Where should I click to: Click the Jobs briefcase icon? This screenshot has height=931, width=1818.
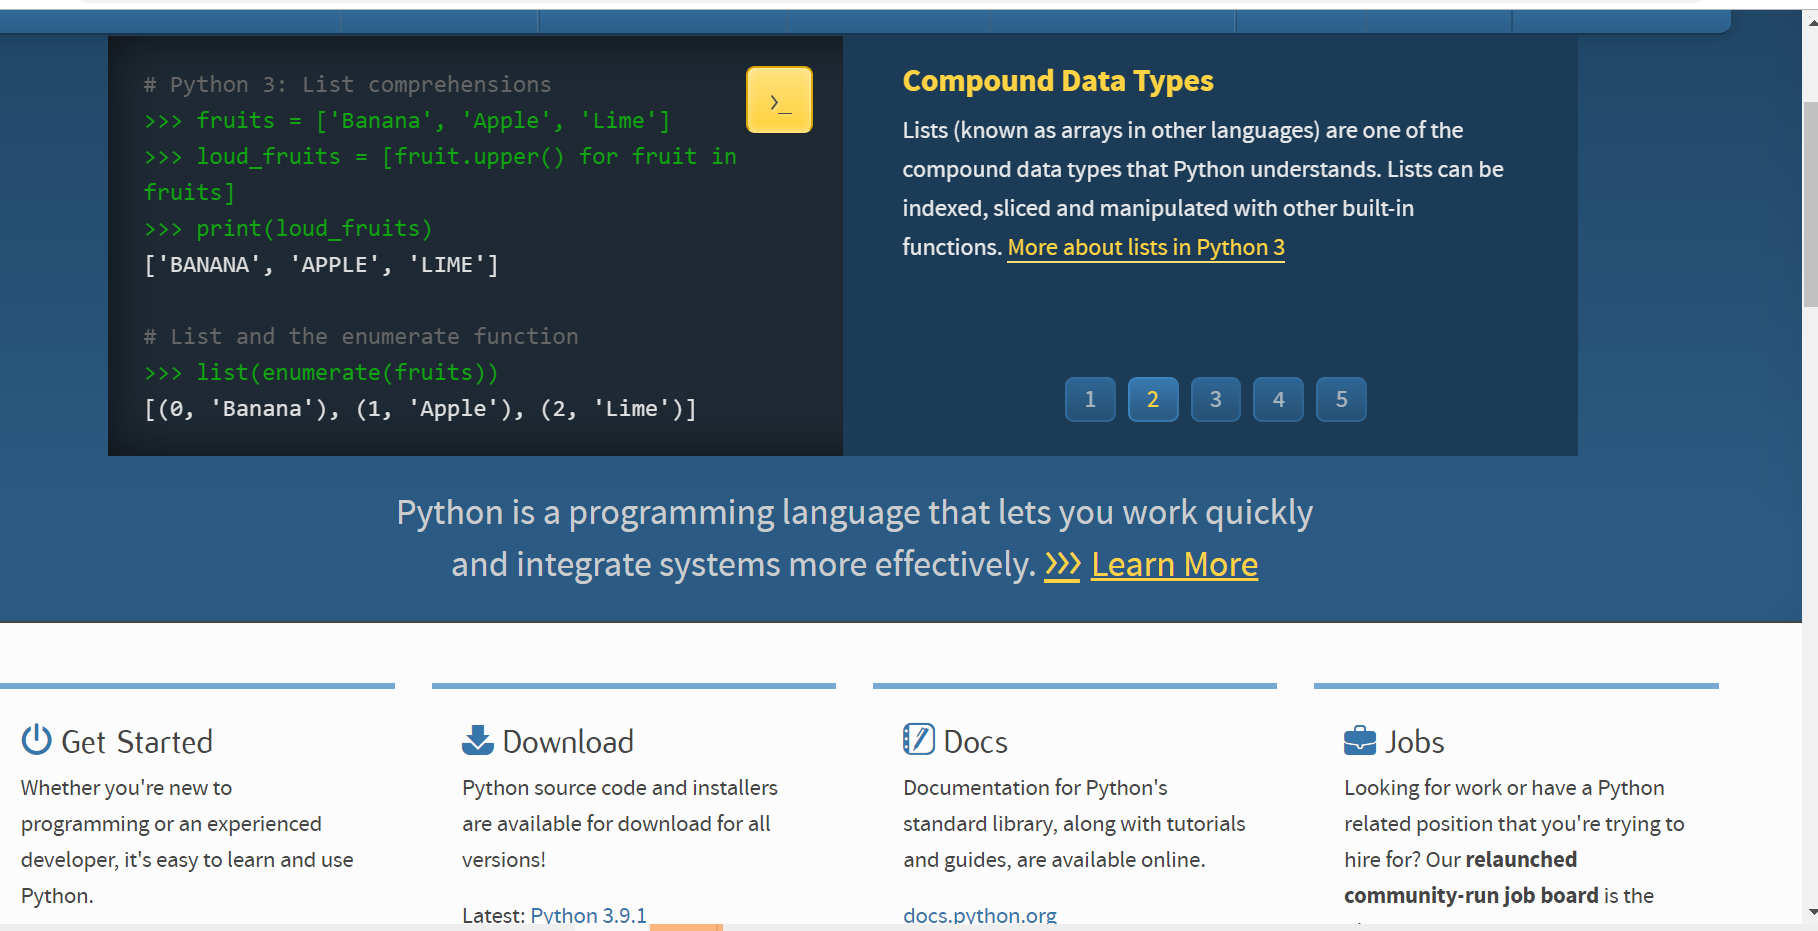click(x=1360, y=741)
